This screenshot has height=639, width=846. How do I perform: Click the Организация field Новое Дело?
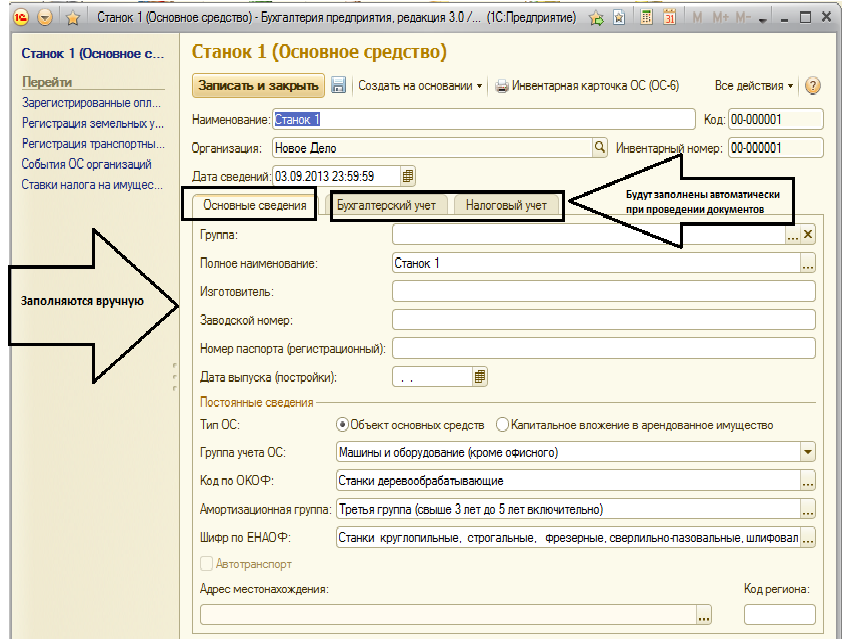(432, 148)
